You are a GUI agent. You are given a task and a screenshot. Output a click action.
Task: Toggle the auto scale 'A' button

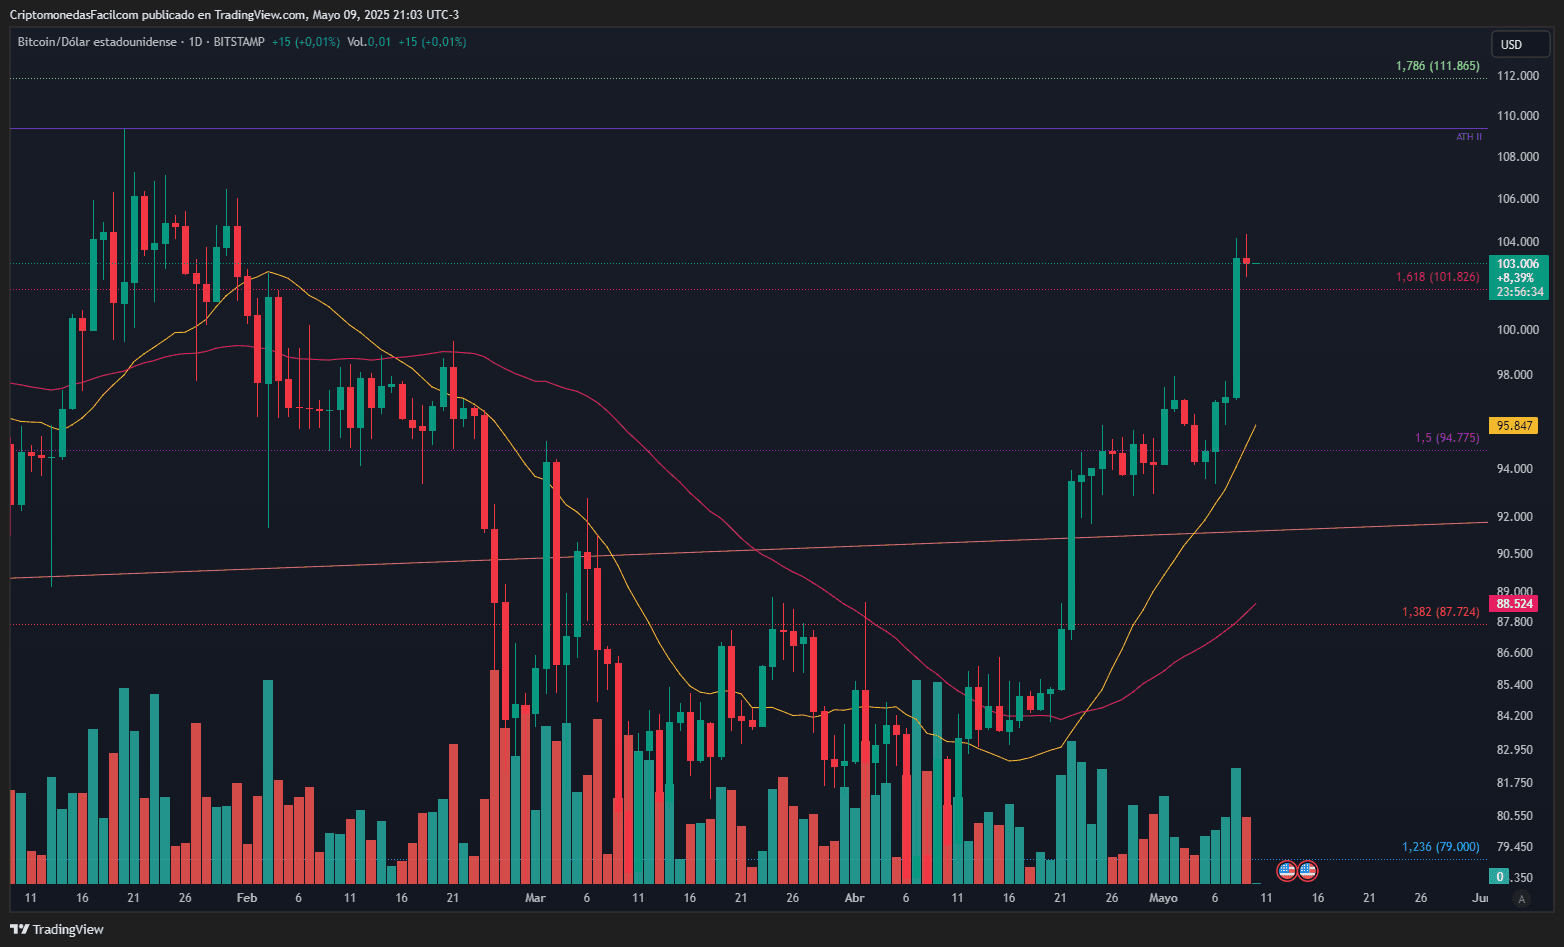tap(1521, 898)
